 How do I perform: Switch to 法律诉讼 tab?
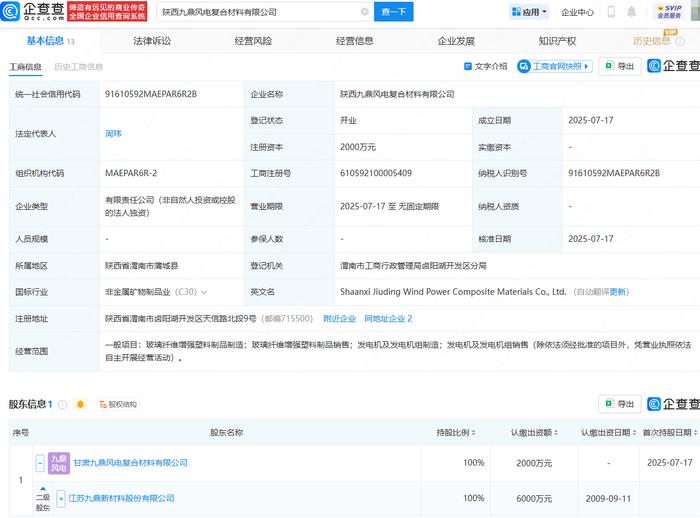(x=152, y=41)
